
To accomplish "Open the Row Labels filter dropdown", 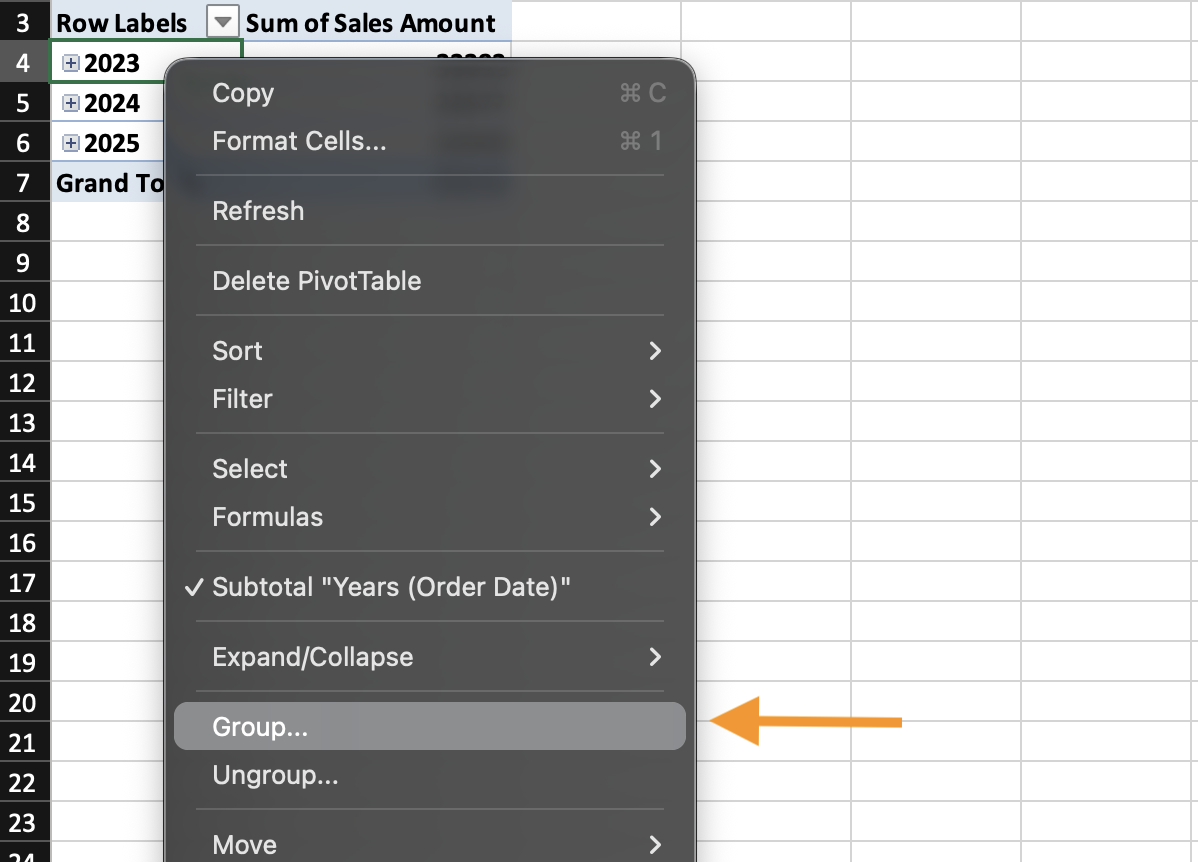I will point(223,22).
